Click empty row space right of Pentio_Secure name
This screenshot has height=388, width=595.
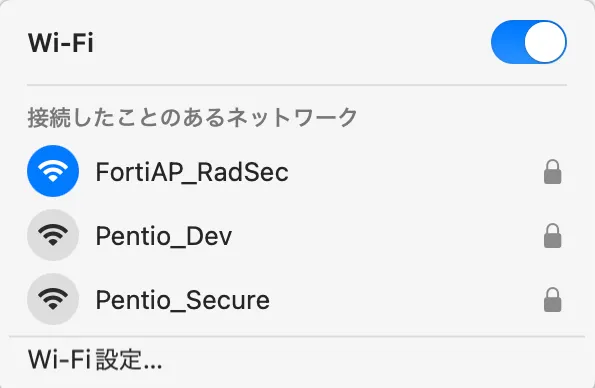[406, 300]
